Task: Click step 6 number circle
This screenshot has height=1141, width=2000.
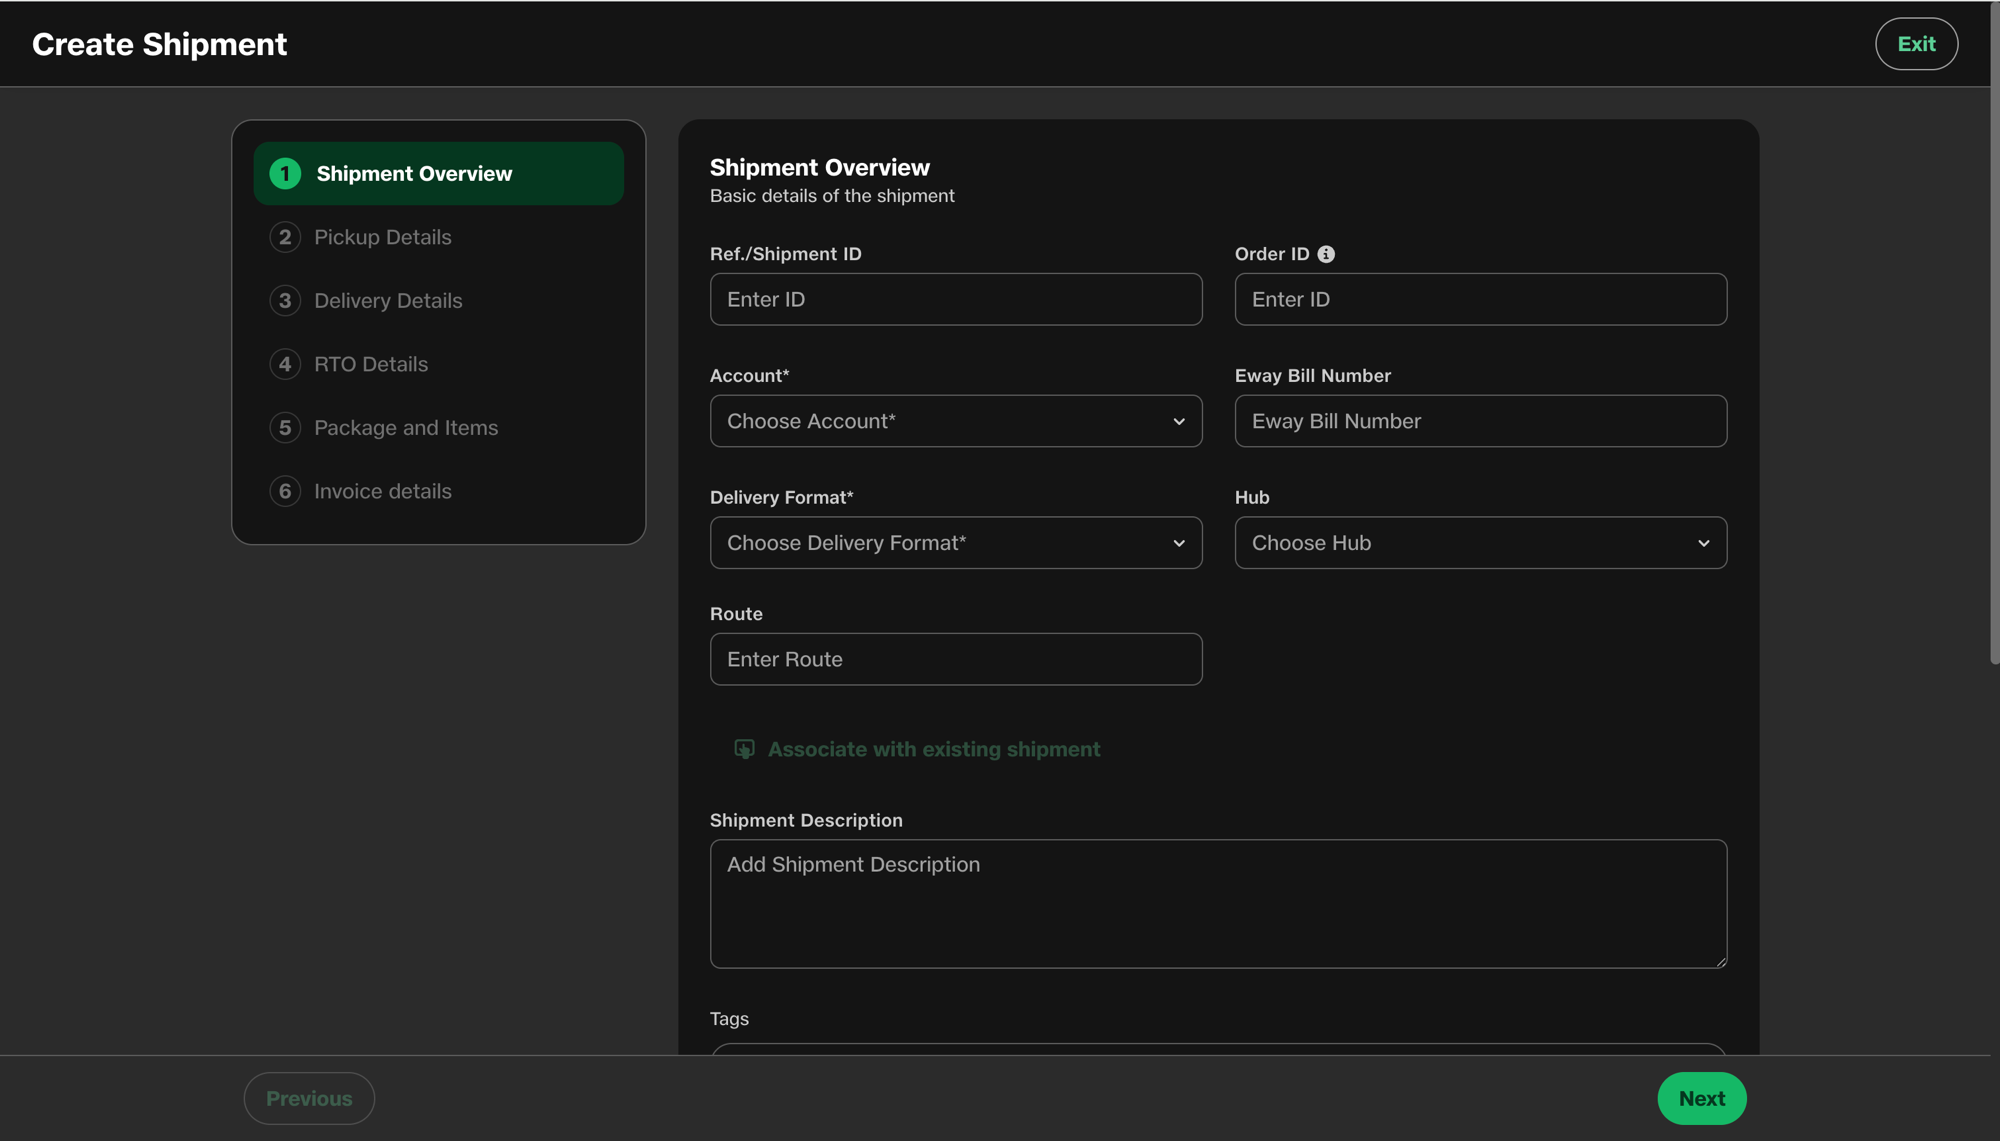Action: click(285, 491)
